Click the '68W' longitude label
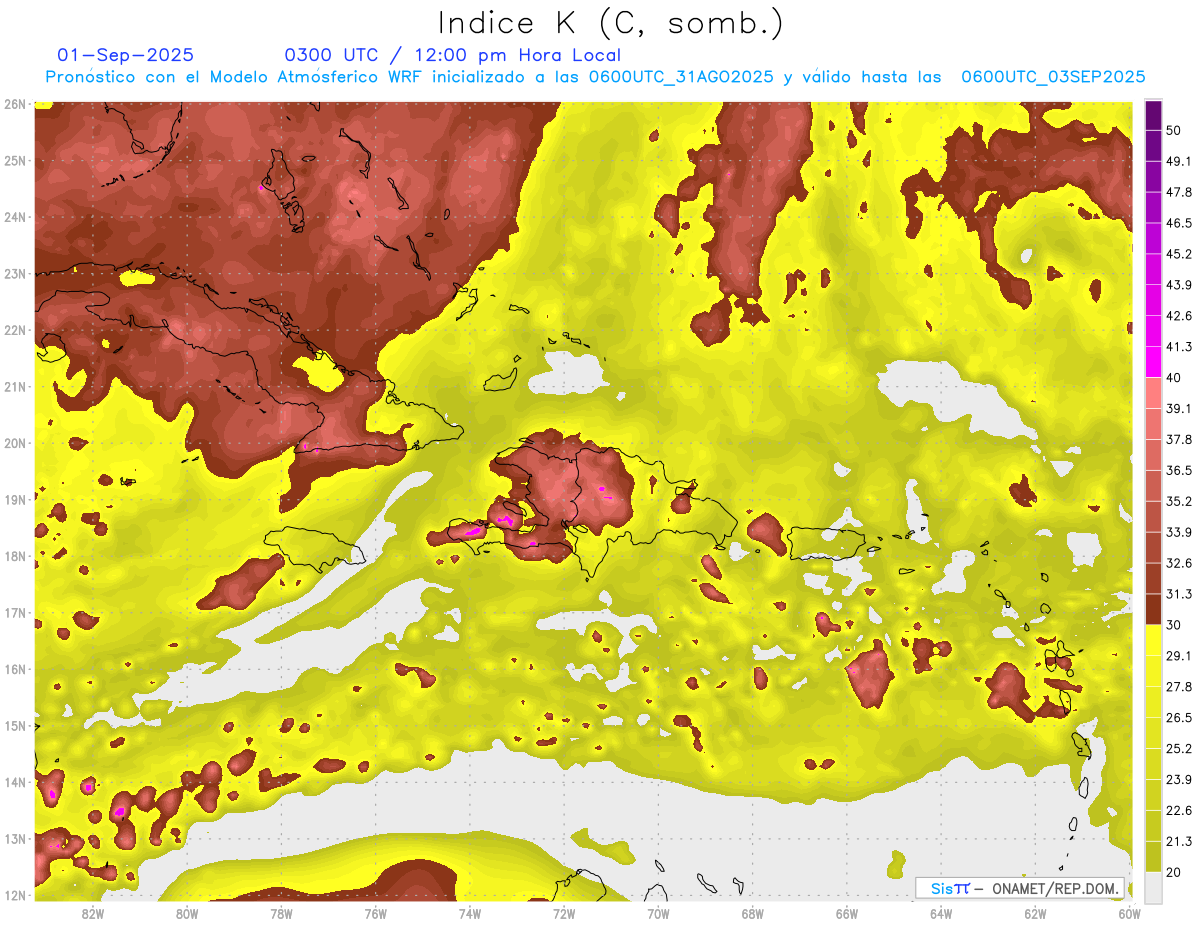The image size is (1200, 927). coord(753,913)
